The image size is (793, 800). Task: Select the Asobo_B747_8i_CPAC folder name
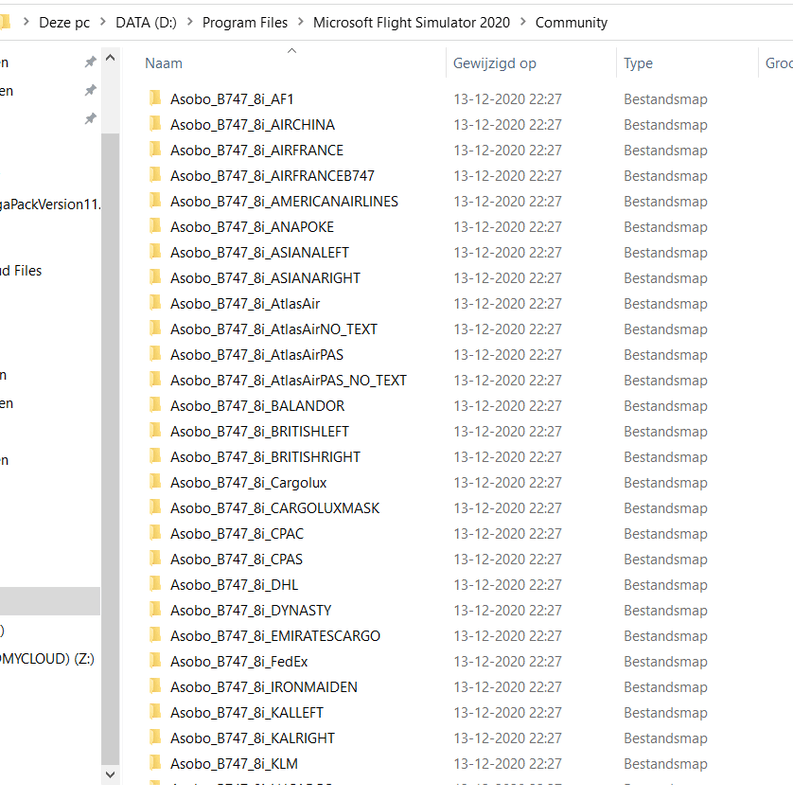pyautogui.click(x=237, y=534)
